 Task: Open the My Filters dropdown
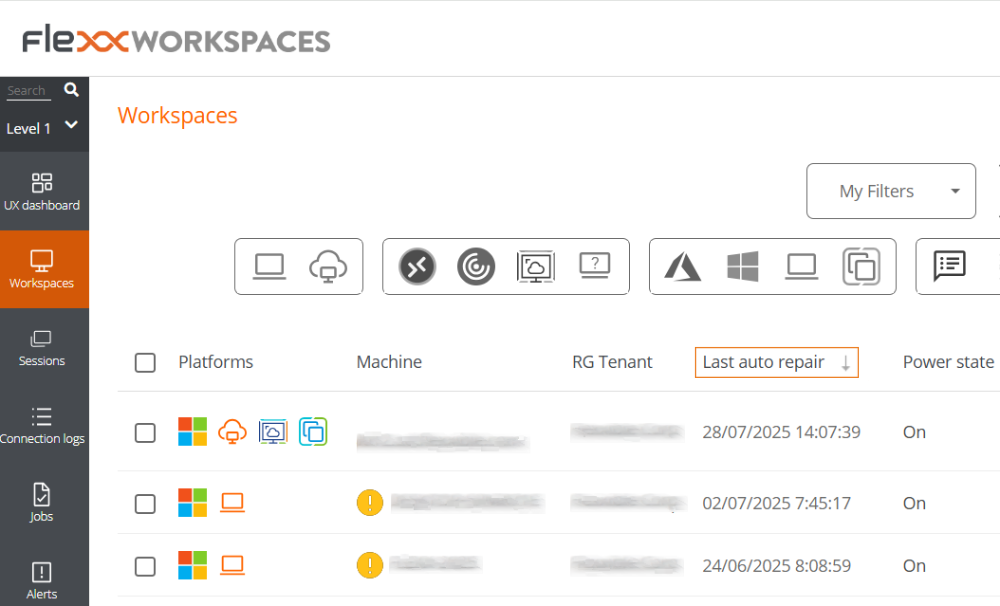891,191
